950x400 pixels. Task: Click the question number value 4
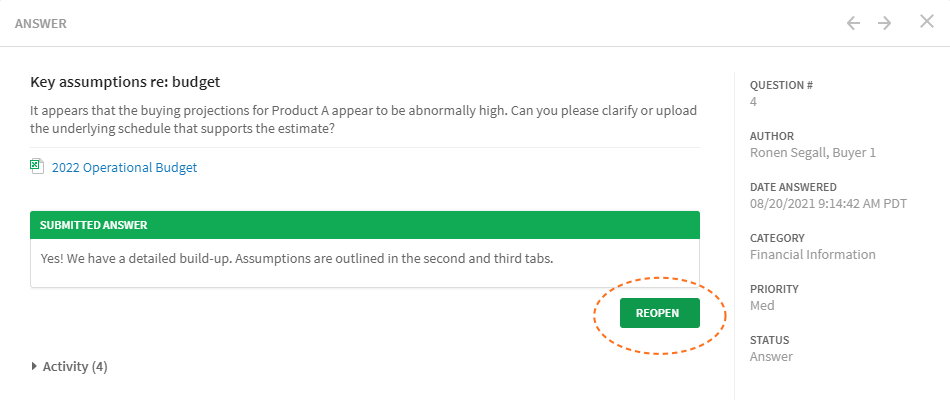point(753,102)
